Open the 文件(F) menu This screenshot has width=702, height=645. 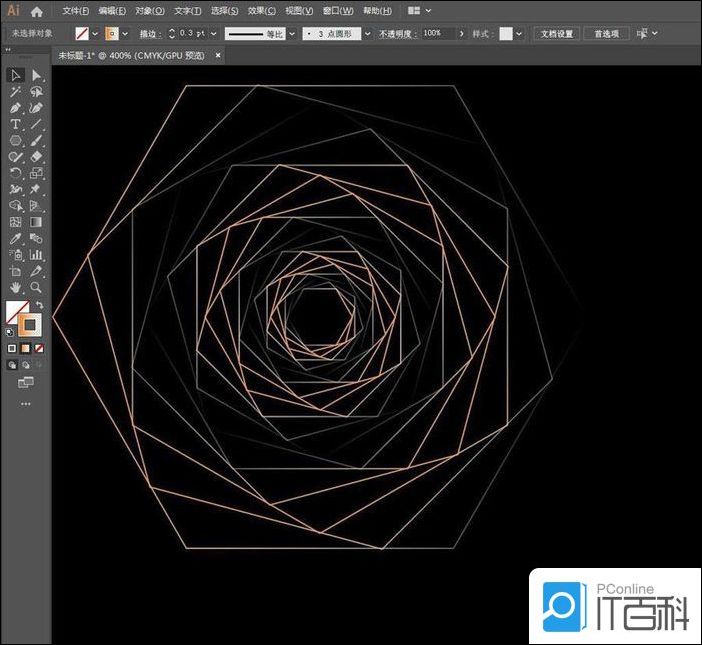tap(75, 11)
